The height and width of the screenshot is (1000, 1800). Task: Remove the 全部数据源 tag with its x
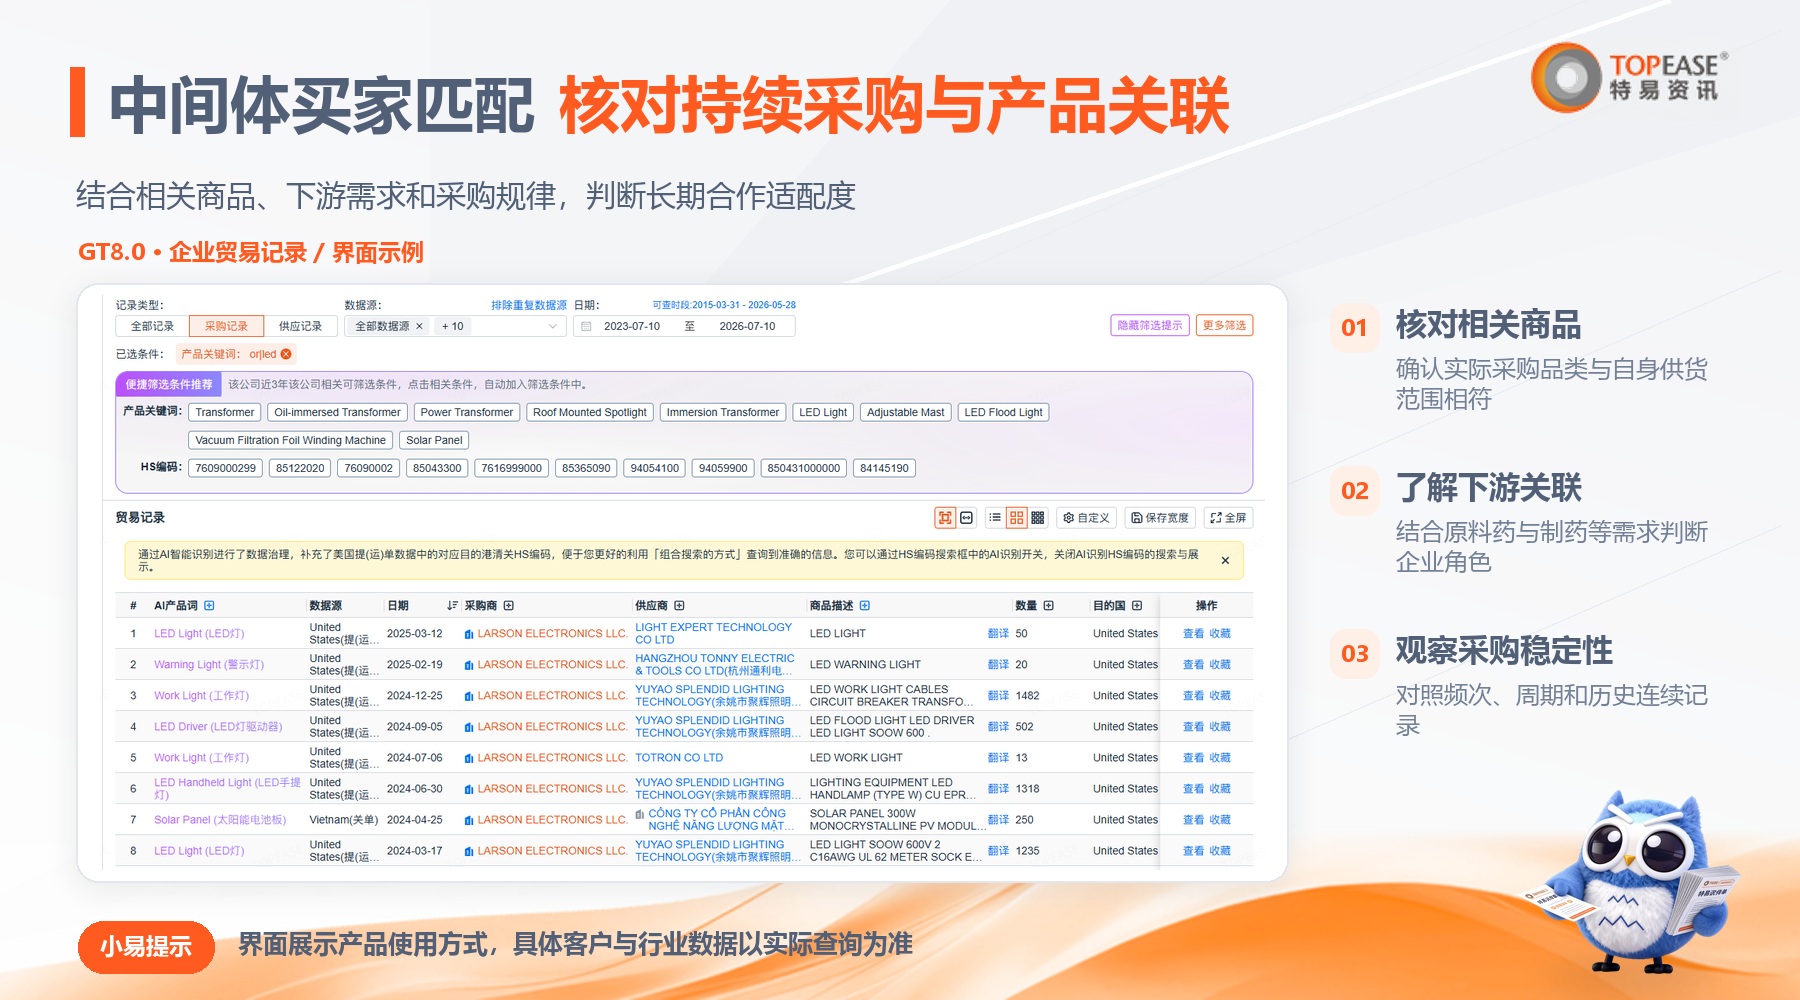419,326
